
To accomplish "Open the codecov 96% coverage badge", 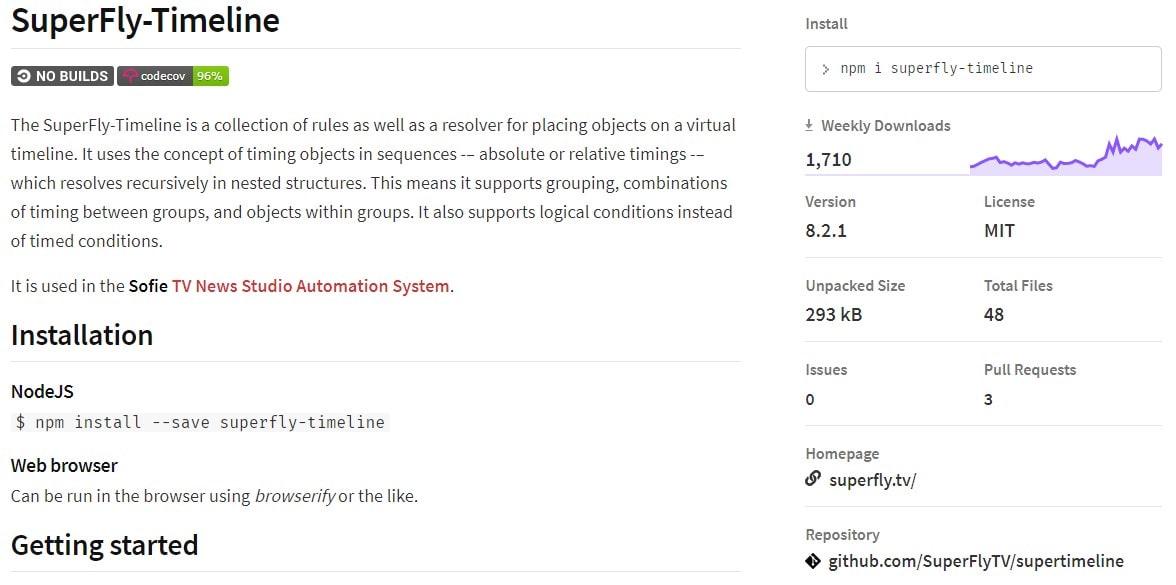I will pyautogui.click(x=172, y=76).
